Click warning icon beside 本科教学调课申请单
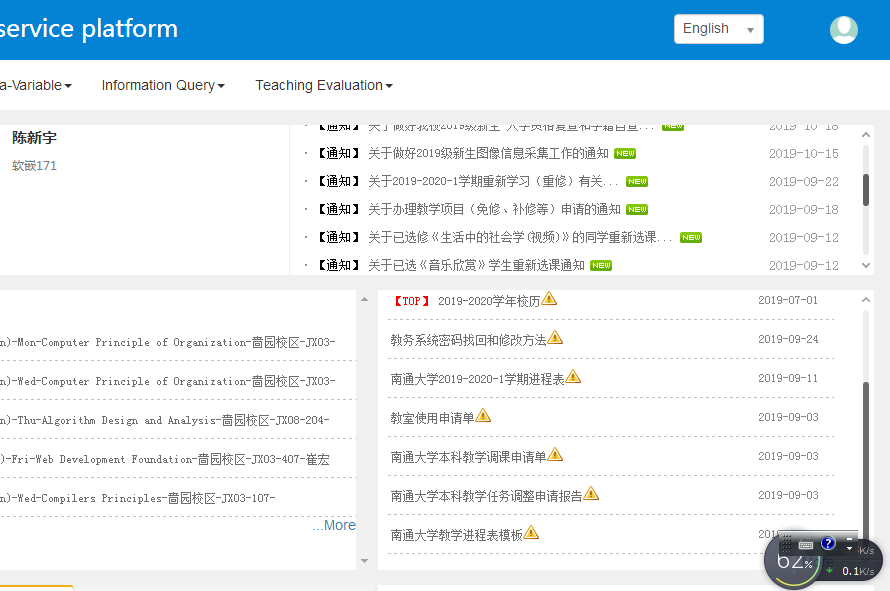890x591 pixels. 555,454
